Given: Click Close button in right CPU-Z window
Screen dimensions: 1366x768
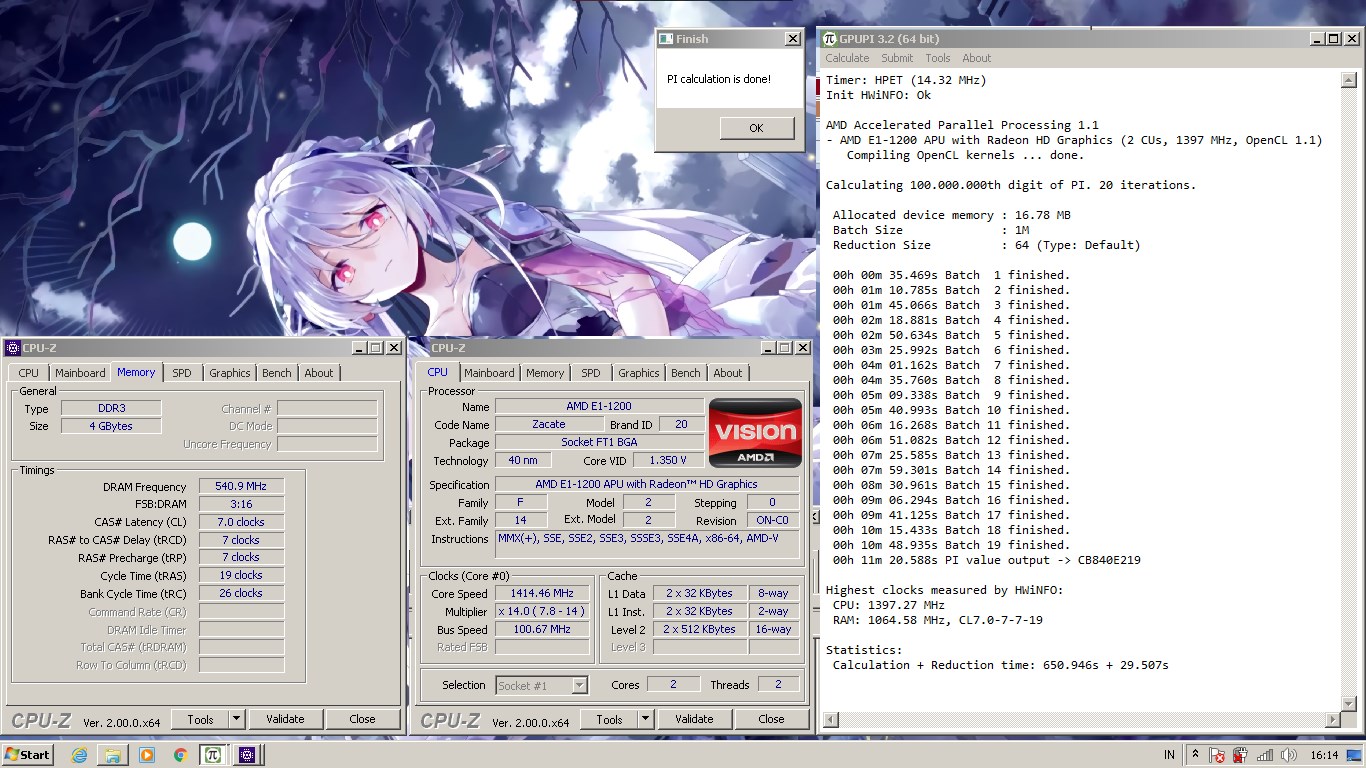Looking at the screenshot, I should [771, 719].
